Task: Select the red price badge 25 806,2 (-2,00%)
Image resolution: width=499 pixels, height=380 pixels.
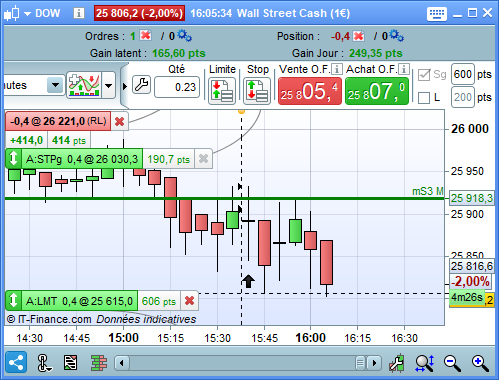Action: pyautogui.click(x=139, y=13)
